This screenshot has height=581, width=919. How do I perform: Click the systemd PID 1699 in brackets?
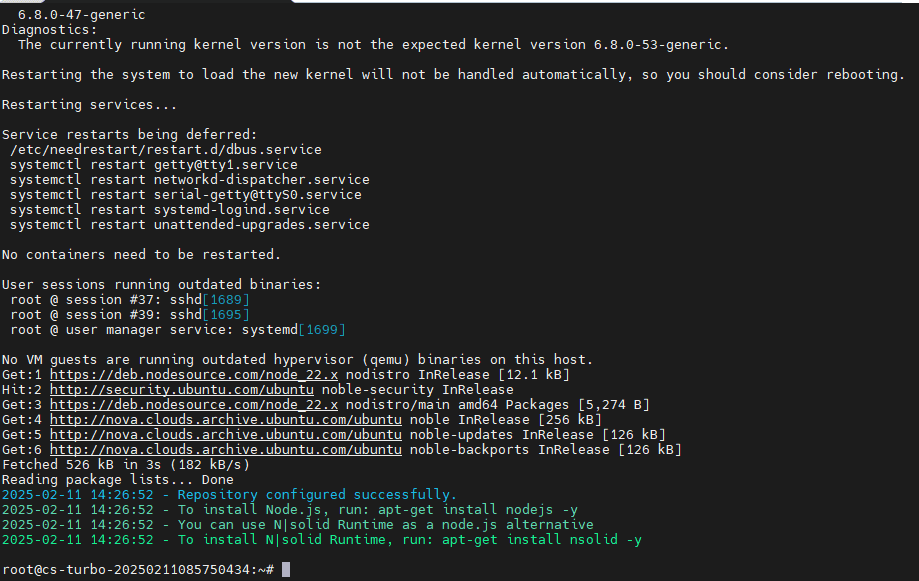point(321,329)
